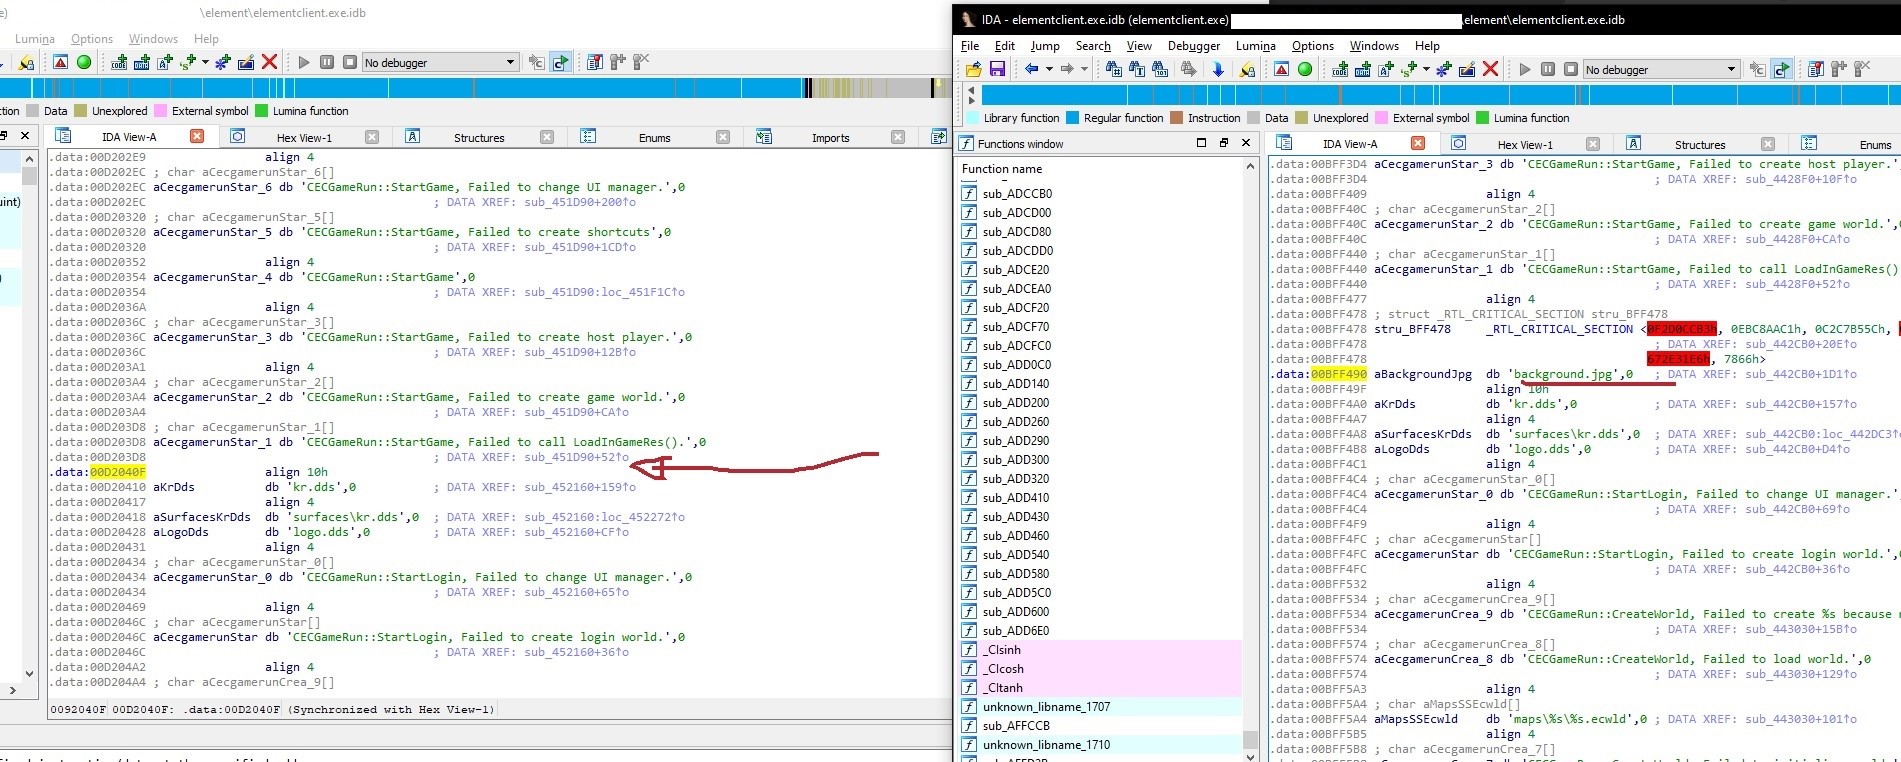This screenshot has width=1901, height=762.
Task: Close IDA View-A tab in right window
Action: tap(1418, 143)
